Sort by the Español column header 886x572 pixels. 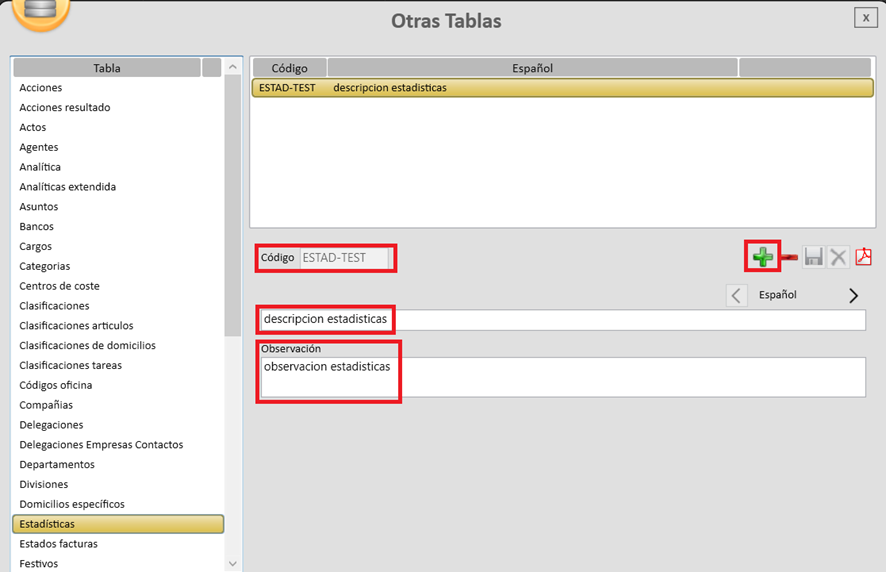(532, 68)
